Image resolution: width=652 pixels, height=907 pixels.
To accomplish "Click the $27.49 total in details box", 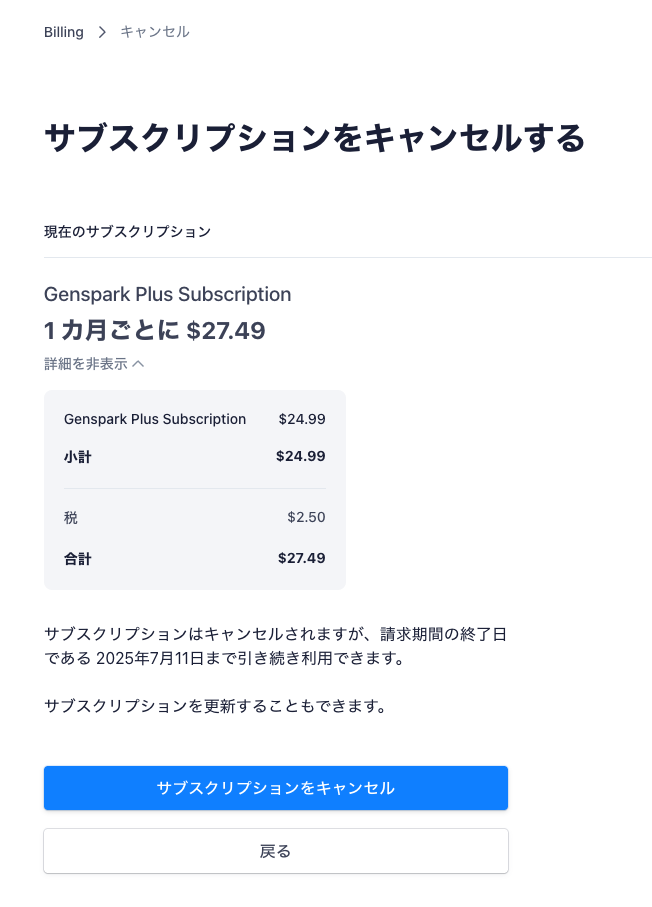I will (x=301, y=558).
